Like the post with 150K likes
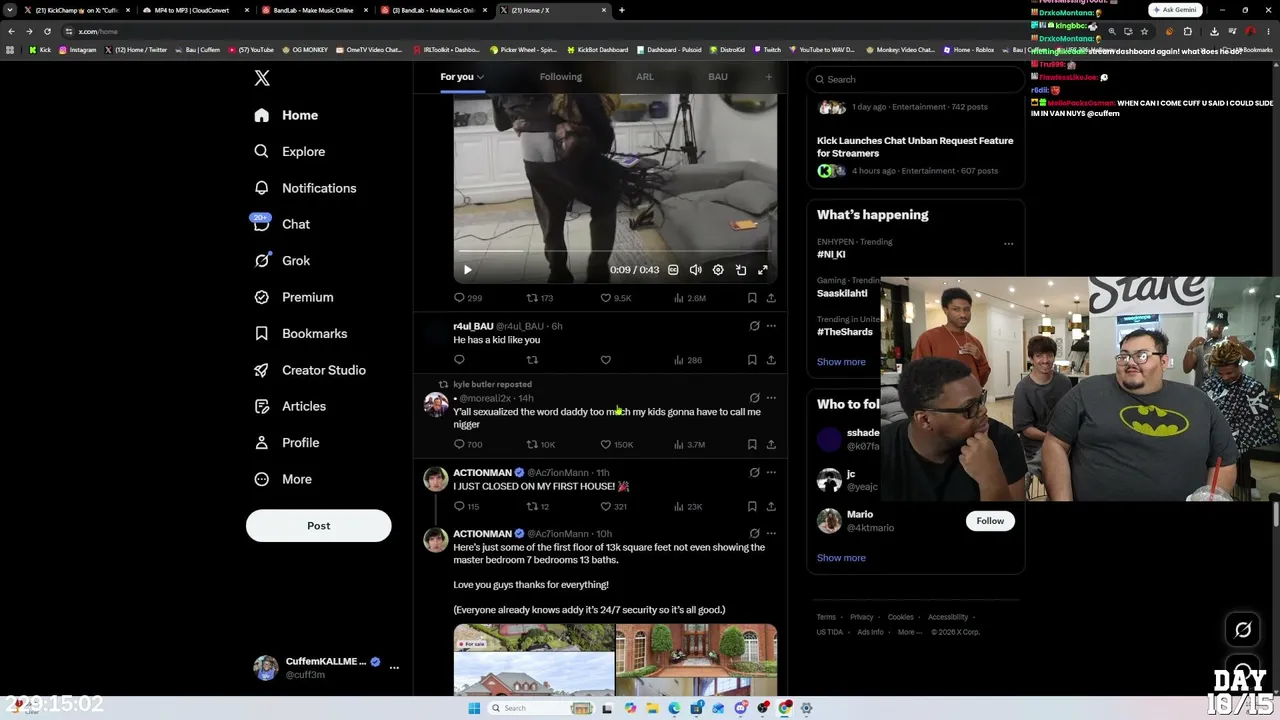The image size is (1280, 720). point(616,445)
